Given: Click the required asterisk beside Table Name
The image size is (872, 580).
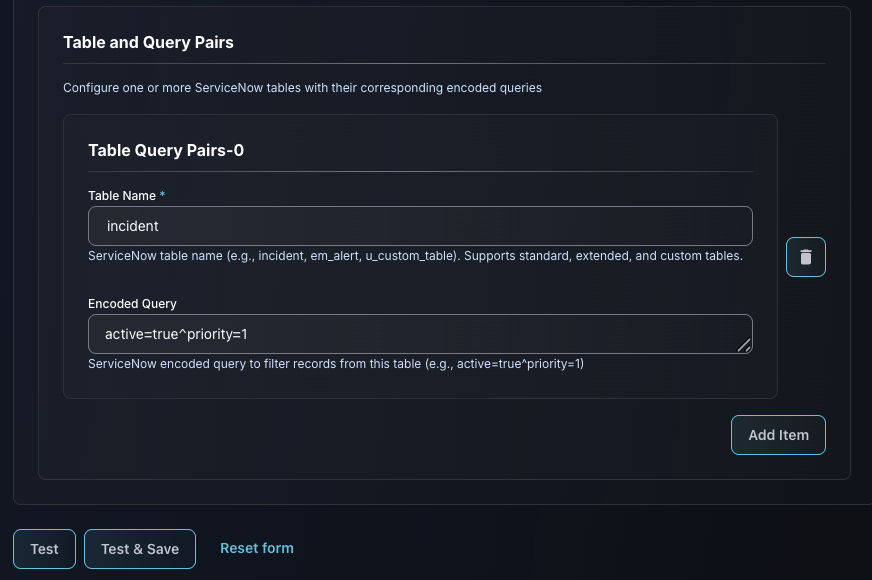Looking at the screenshot, I should [163, 196].
